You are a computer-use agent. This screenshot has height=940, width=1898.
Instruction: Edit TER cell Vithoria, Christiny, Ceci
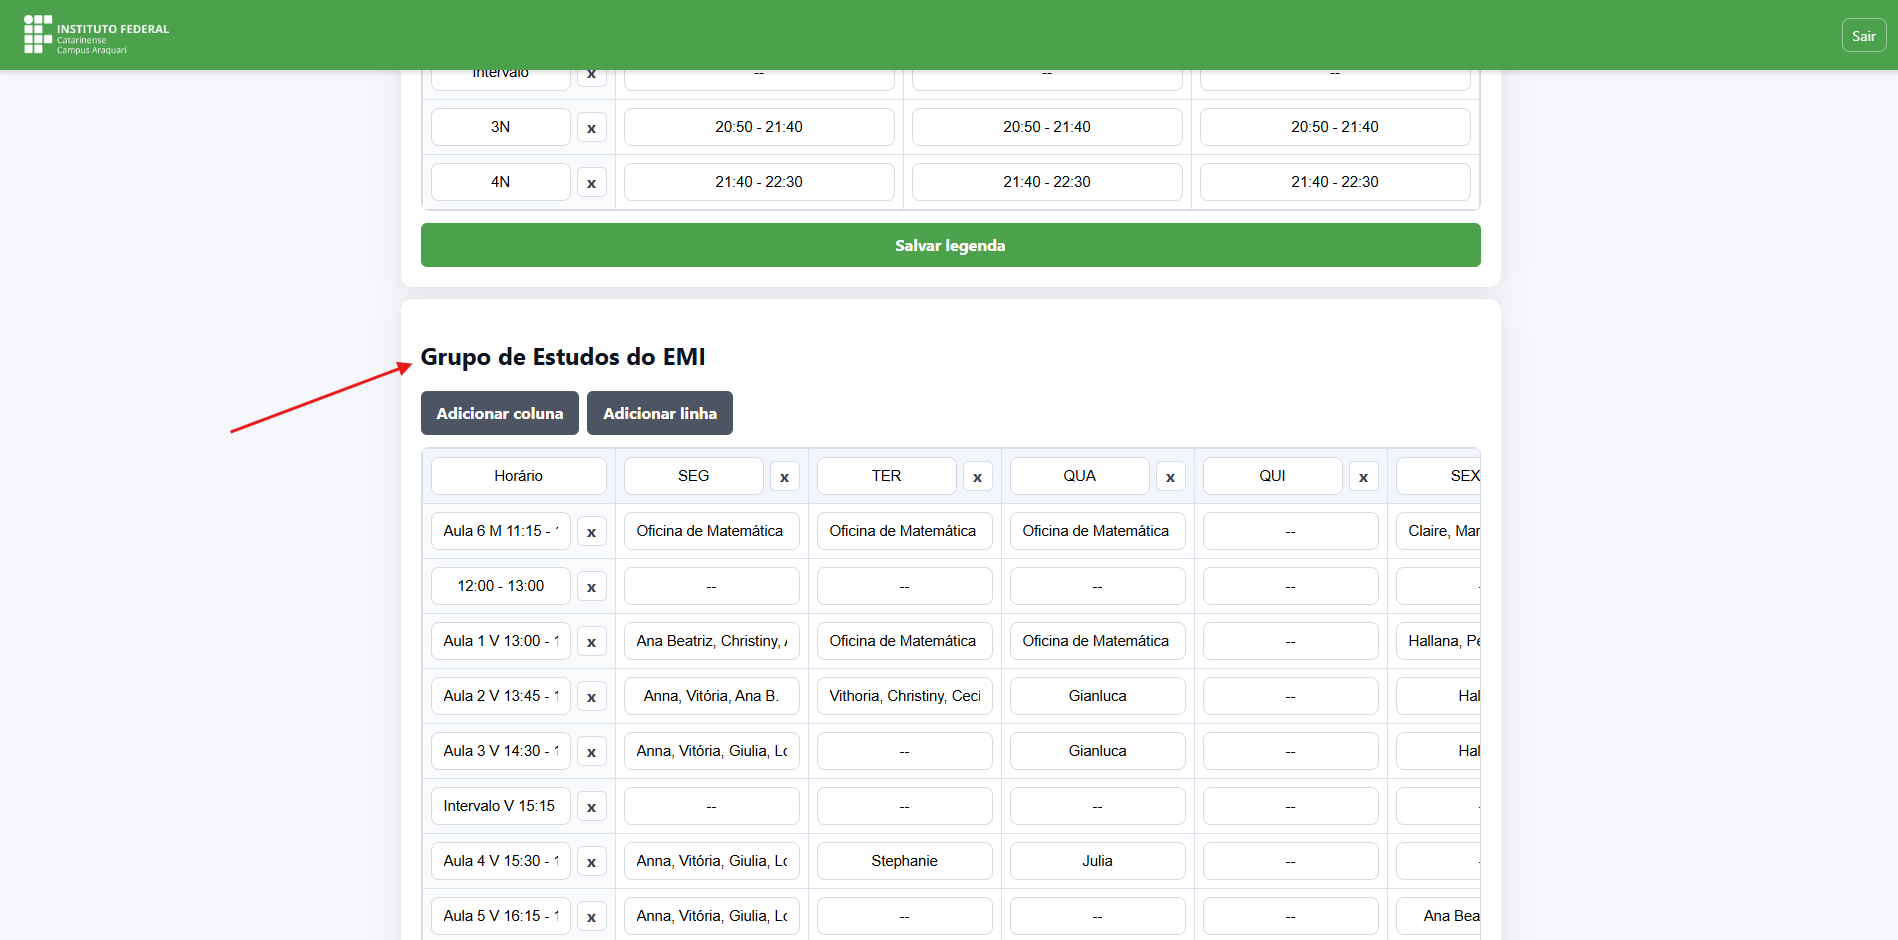(x=905, y=696)
